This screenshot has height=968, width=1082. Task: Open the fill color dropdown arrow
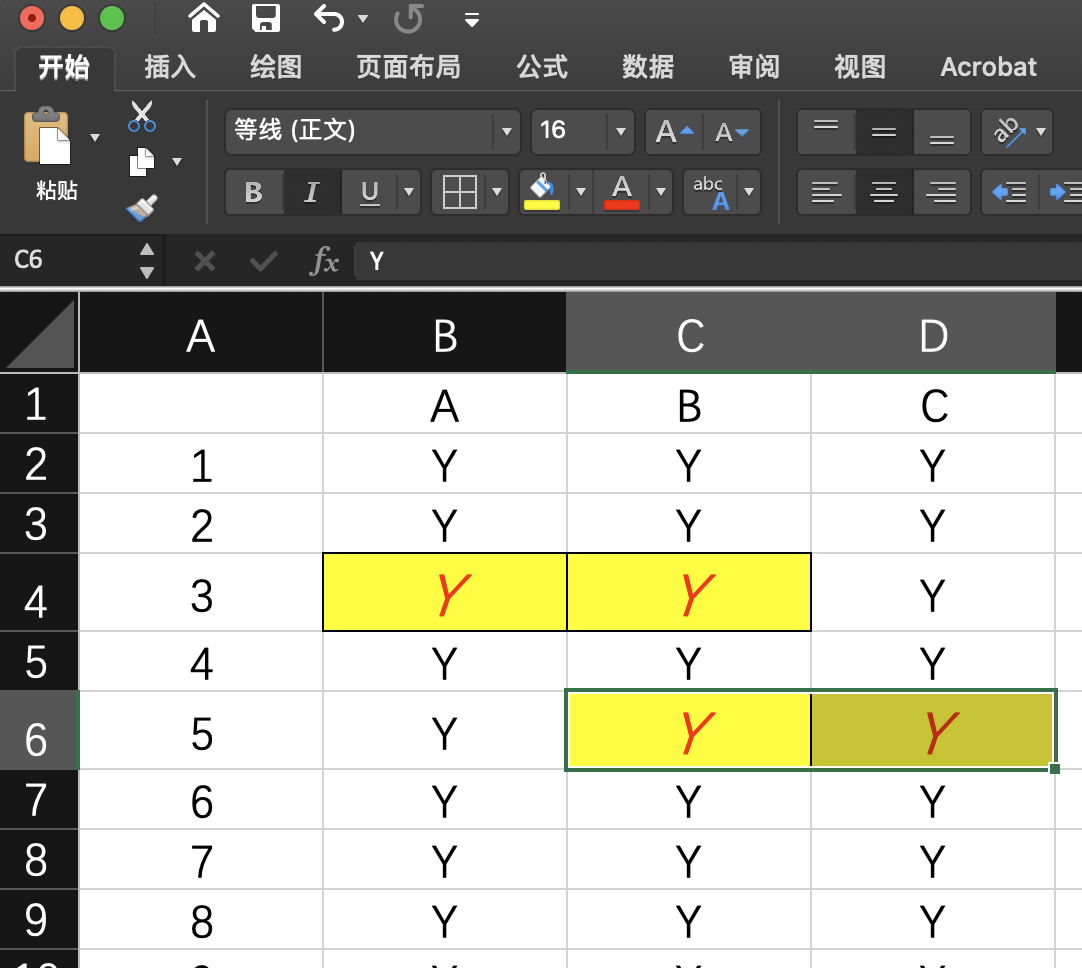click(581, 192)
